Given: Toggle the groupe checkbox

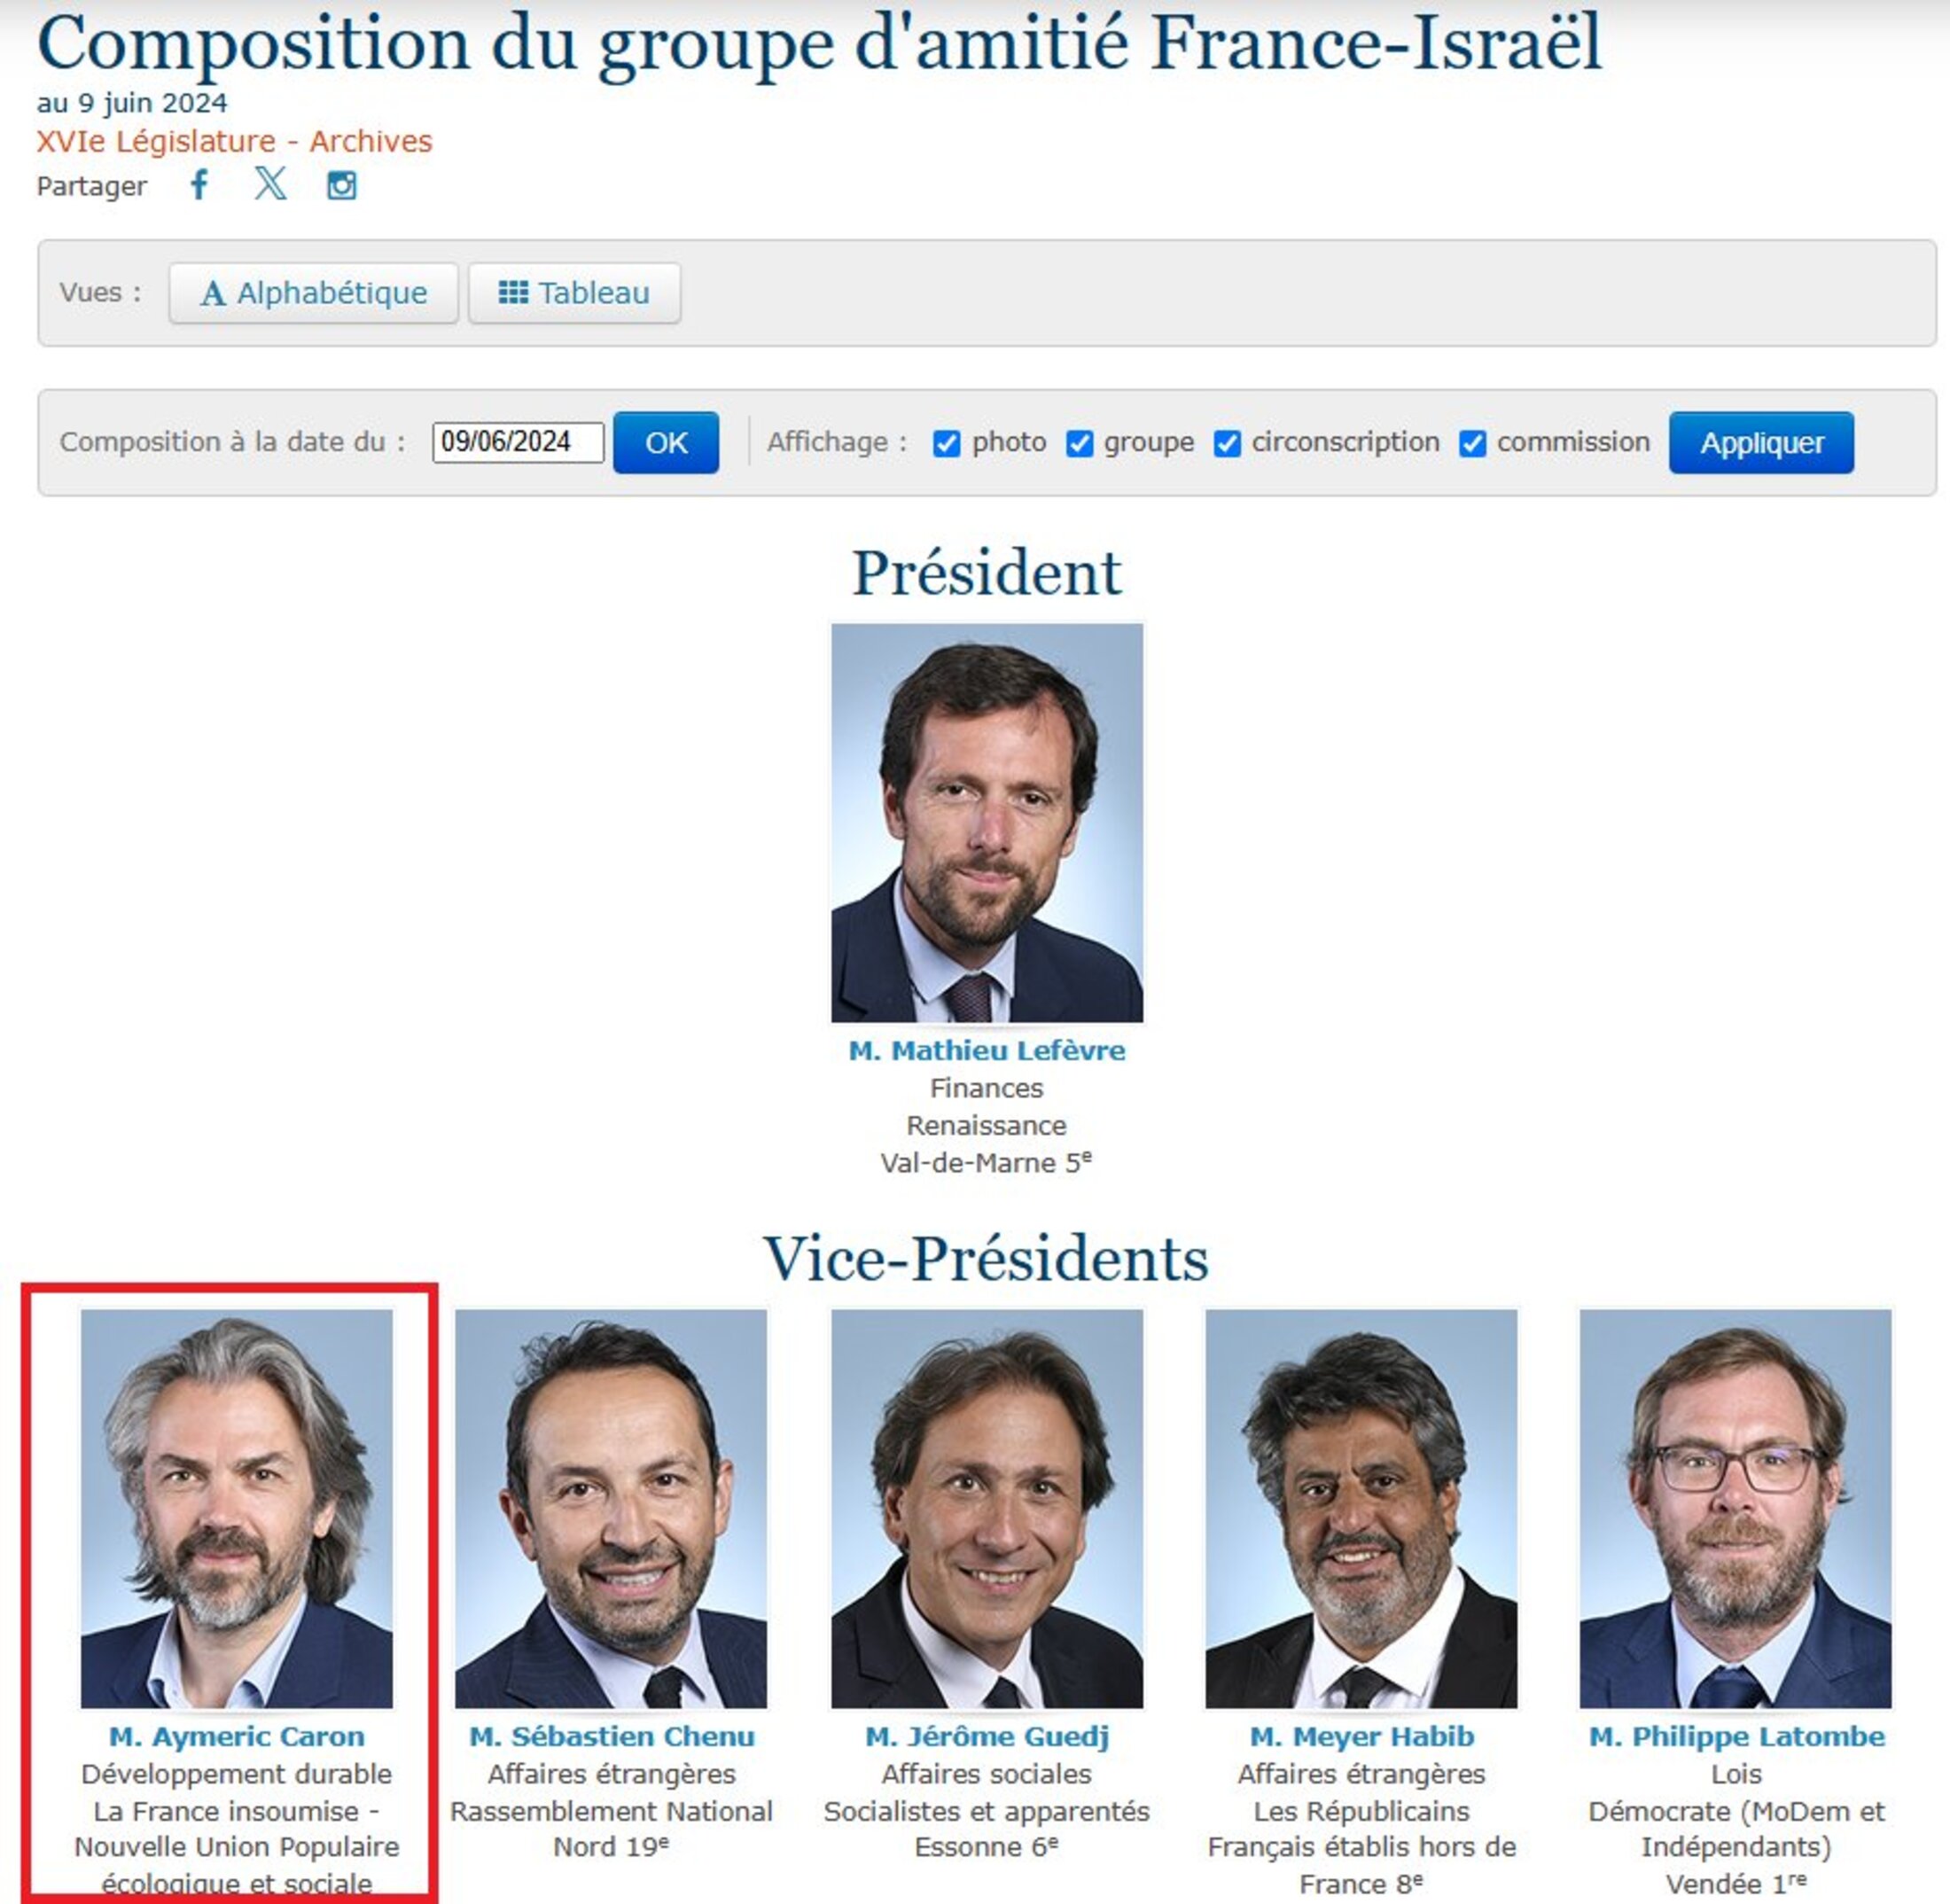Looking at the screenshot, I should 1079,443.
